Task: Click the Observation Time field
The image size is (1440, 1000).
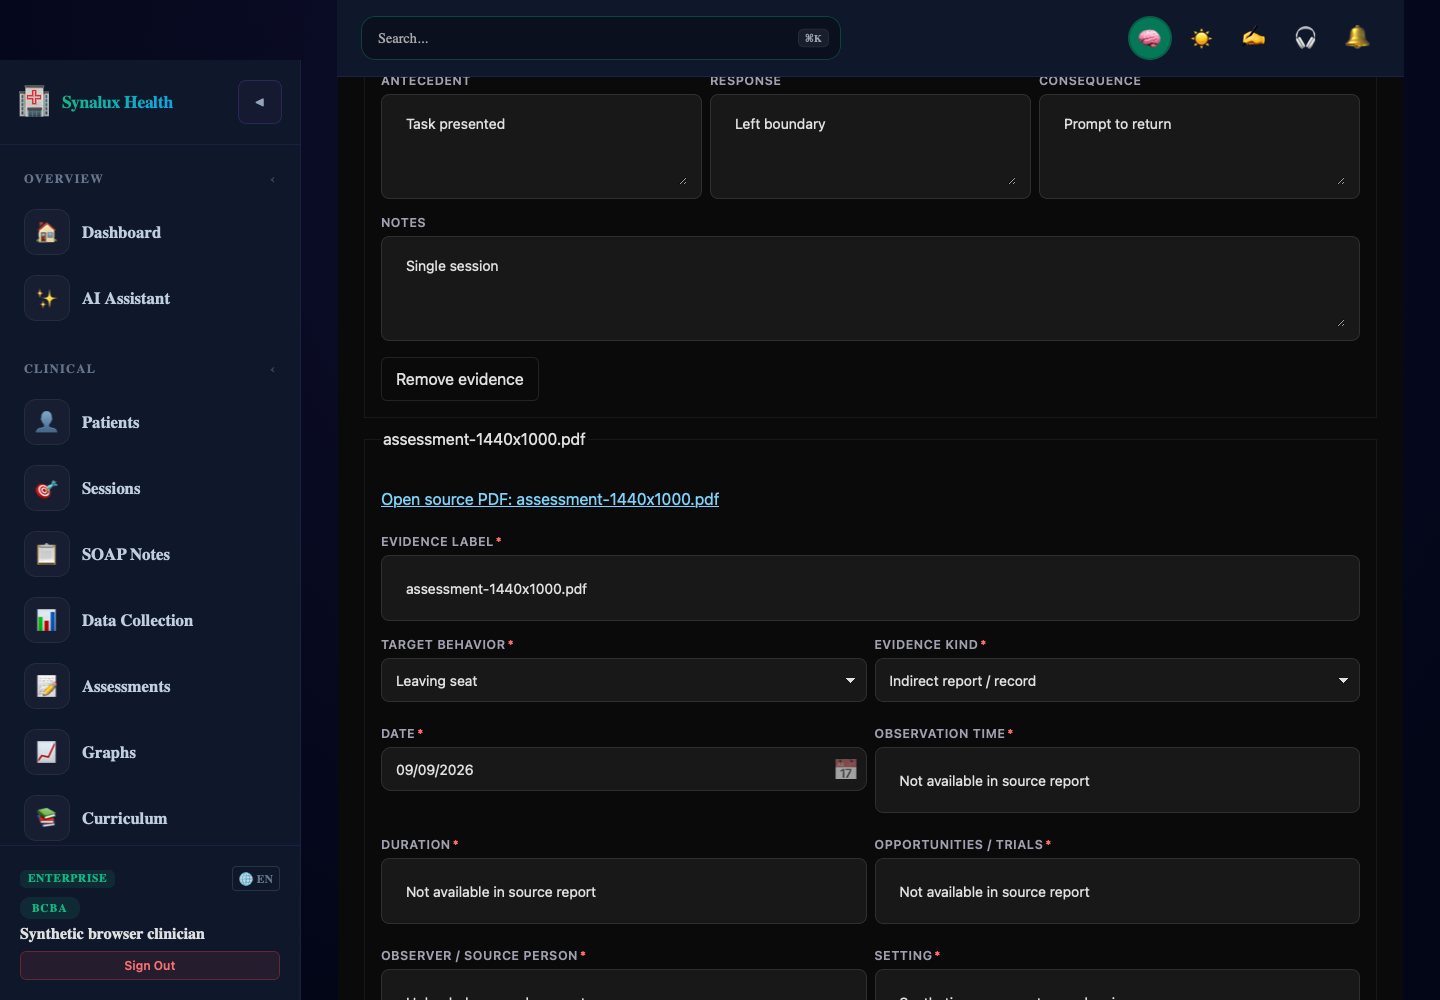Action: [1117, 780]
